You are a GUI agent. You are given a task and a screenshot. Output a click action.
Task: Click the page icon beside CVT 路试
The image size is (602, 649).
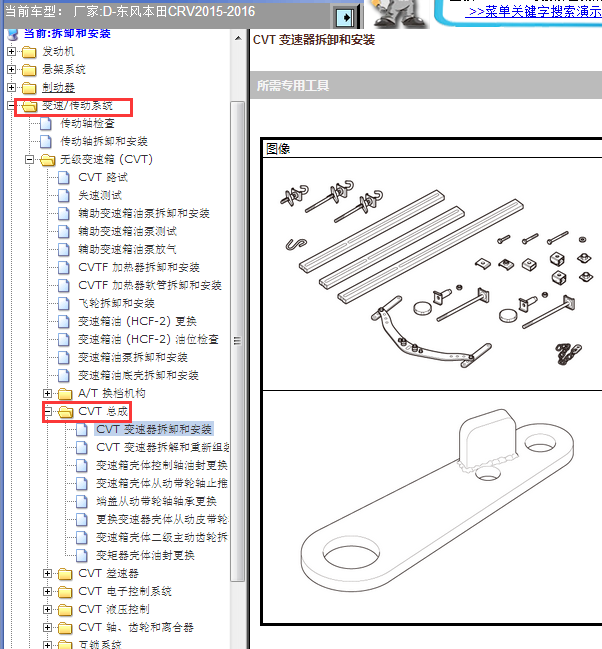coord(64,178)
